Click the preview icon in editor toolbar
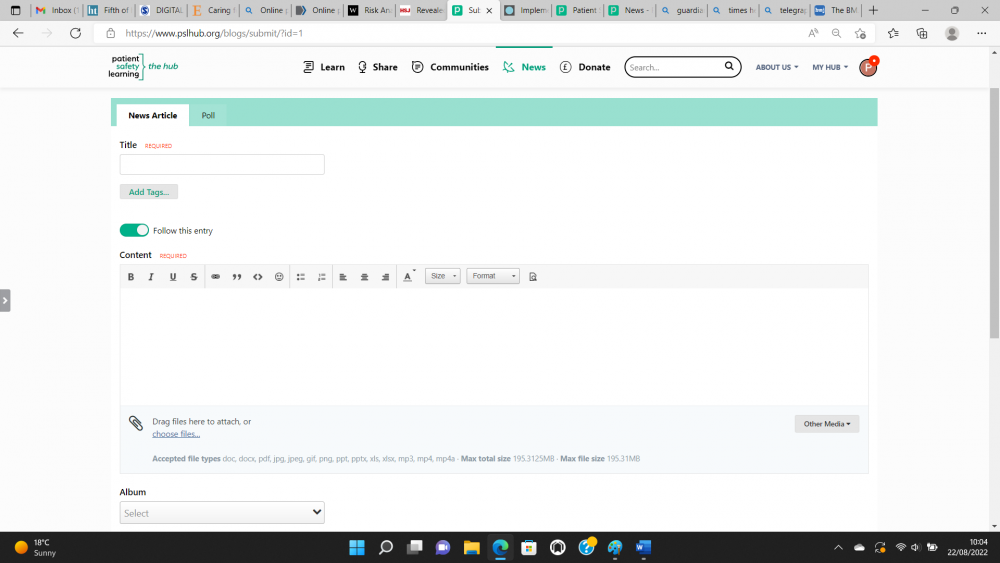This screenshot has width=1000, height=563. tap(533, 277)
